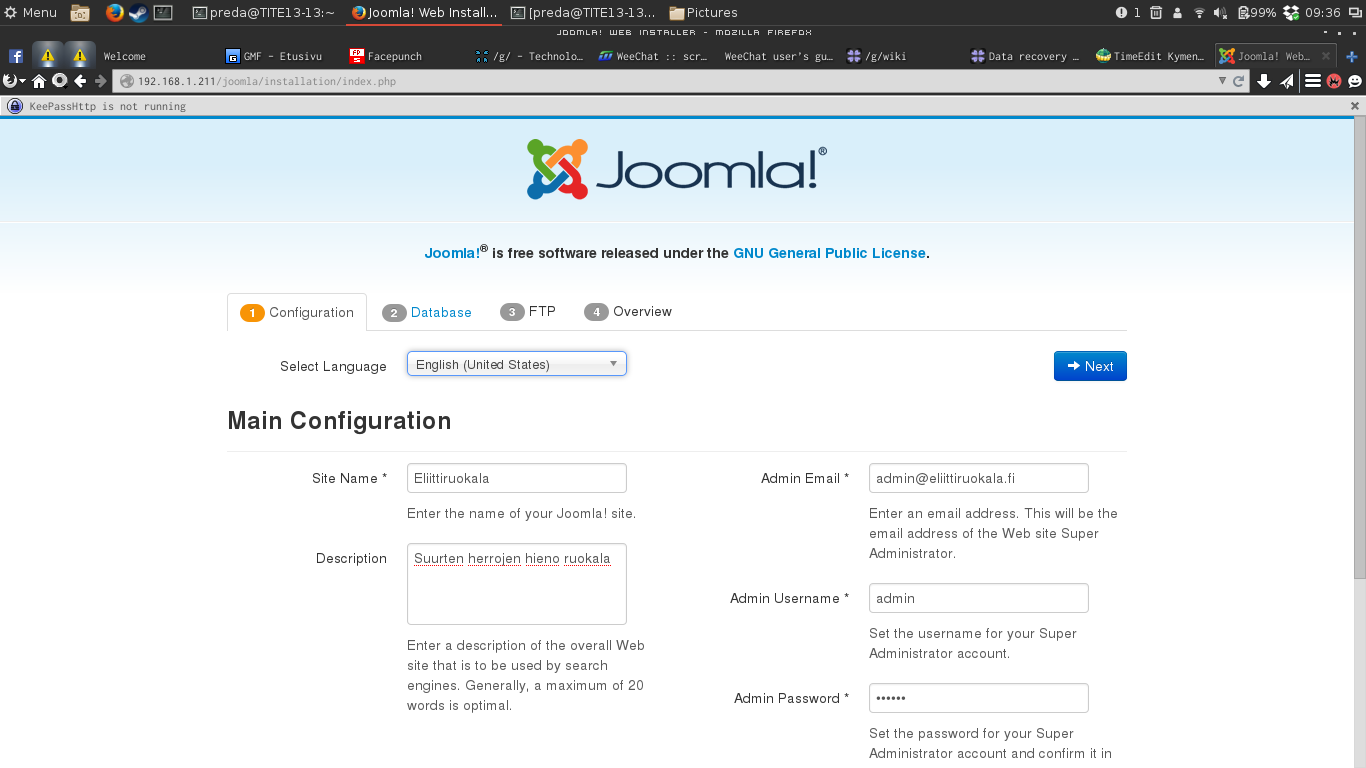
Task: Open the Wi-Fi network indicator
Action: [1199, 13]
